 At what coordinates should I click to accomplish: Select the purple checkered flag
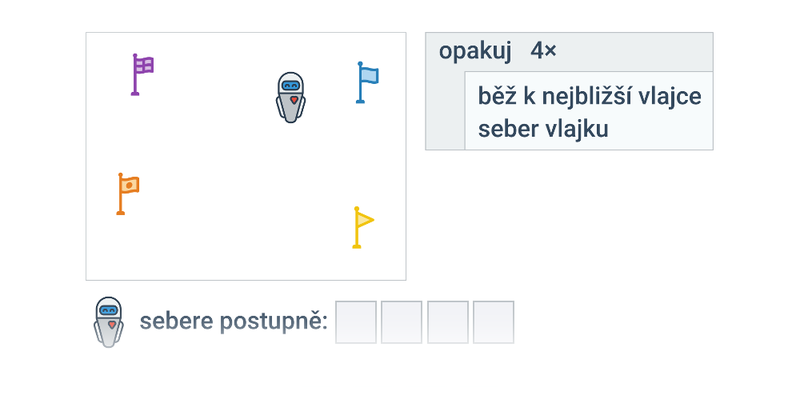tap(142, 74)
